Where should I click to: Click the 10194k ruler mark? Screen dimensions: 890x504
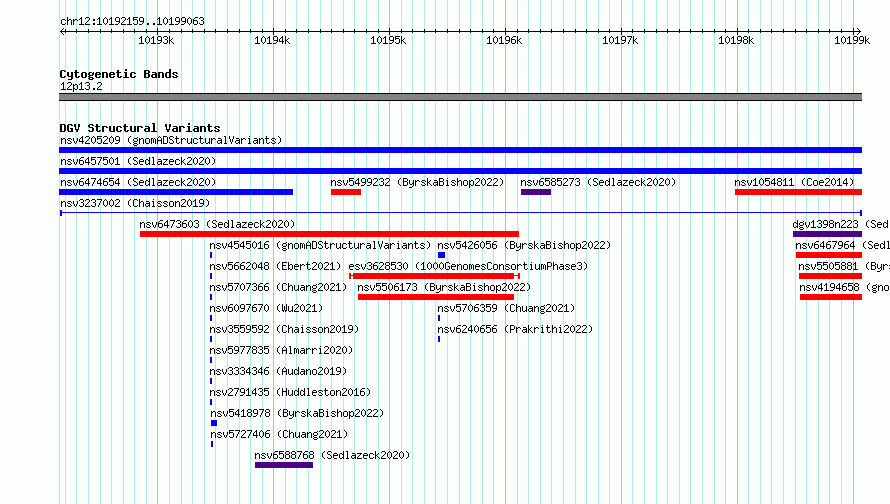coord(272,40)
